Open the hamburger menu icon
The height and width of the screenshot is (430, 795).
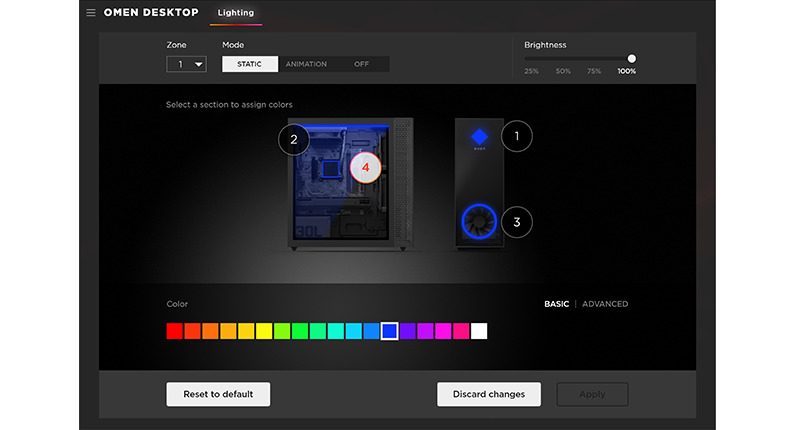coord(91,13)
